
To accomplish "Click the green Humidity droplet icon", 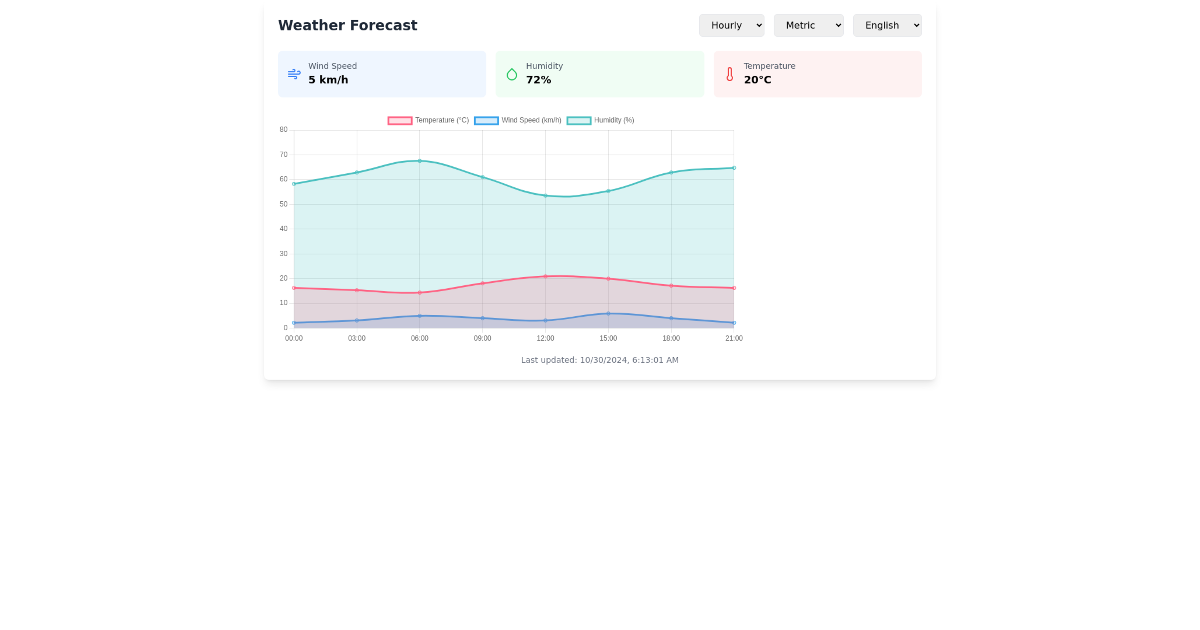I will 511,74.
